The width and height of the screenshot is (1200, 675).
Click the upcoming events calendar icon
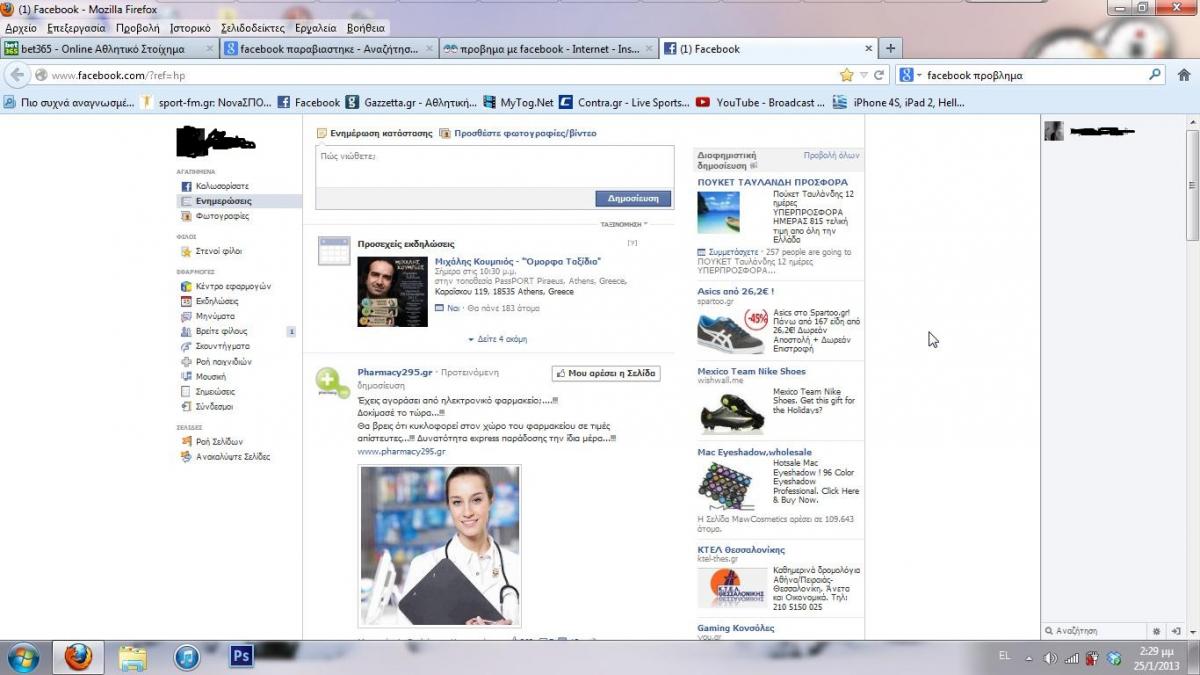point(334,251)
